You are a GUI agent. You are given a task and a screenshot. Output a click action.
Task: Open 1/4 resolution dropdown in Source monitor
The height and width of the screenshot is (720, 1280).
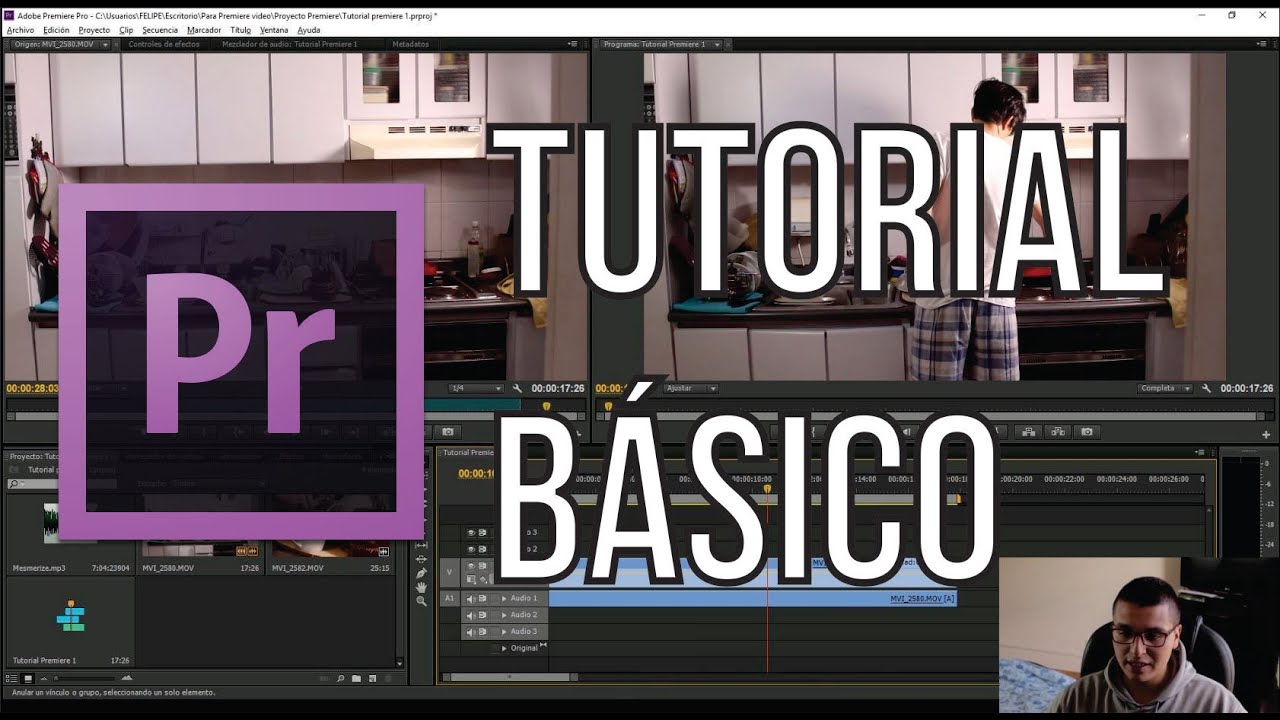tap(476, 388)
